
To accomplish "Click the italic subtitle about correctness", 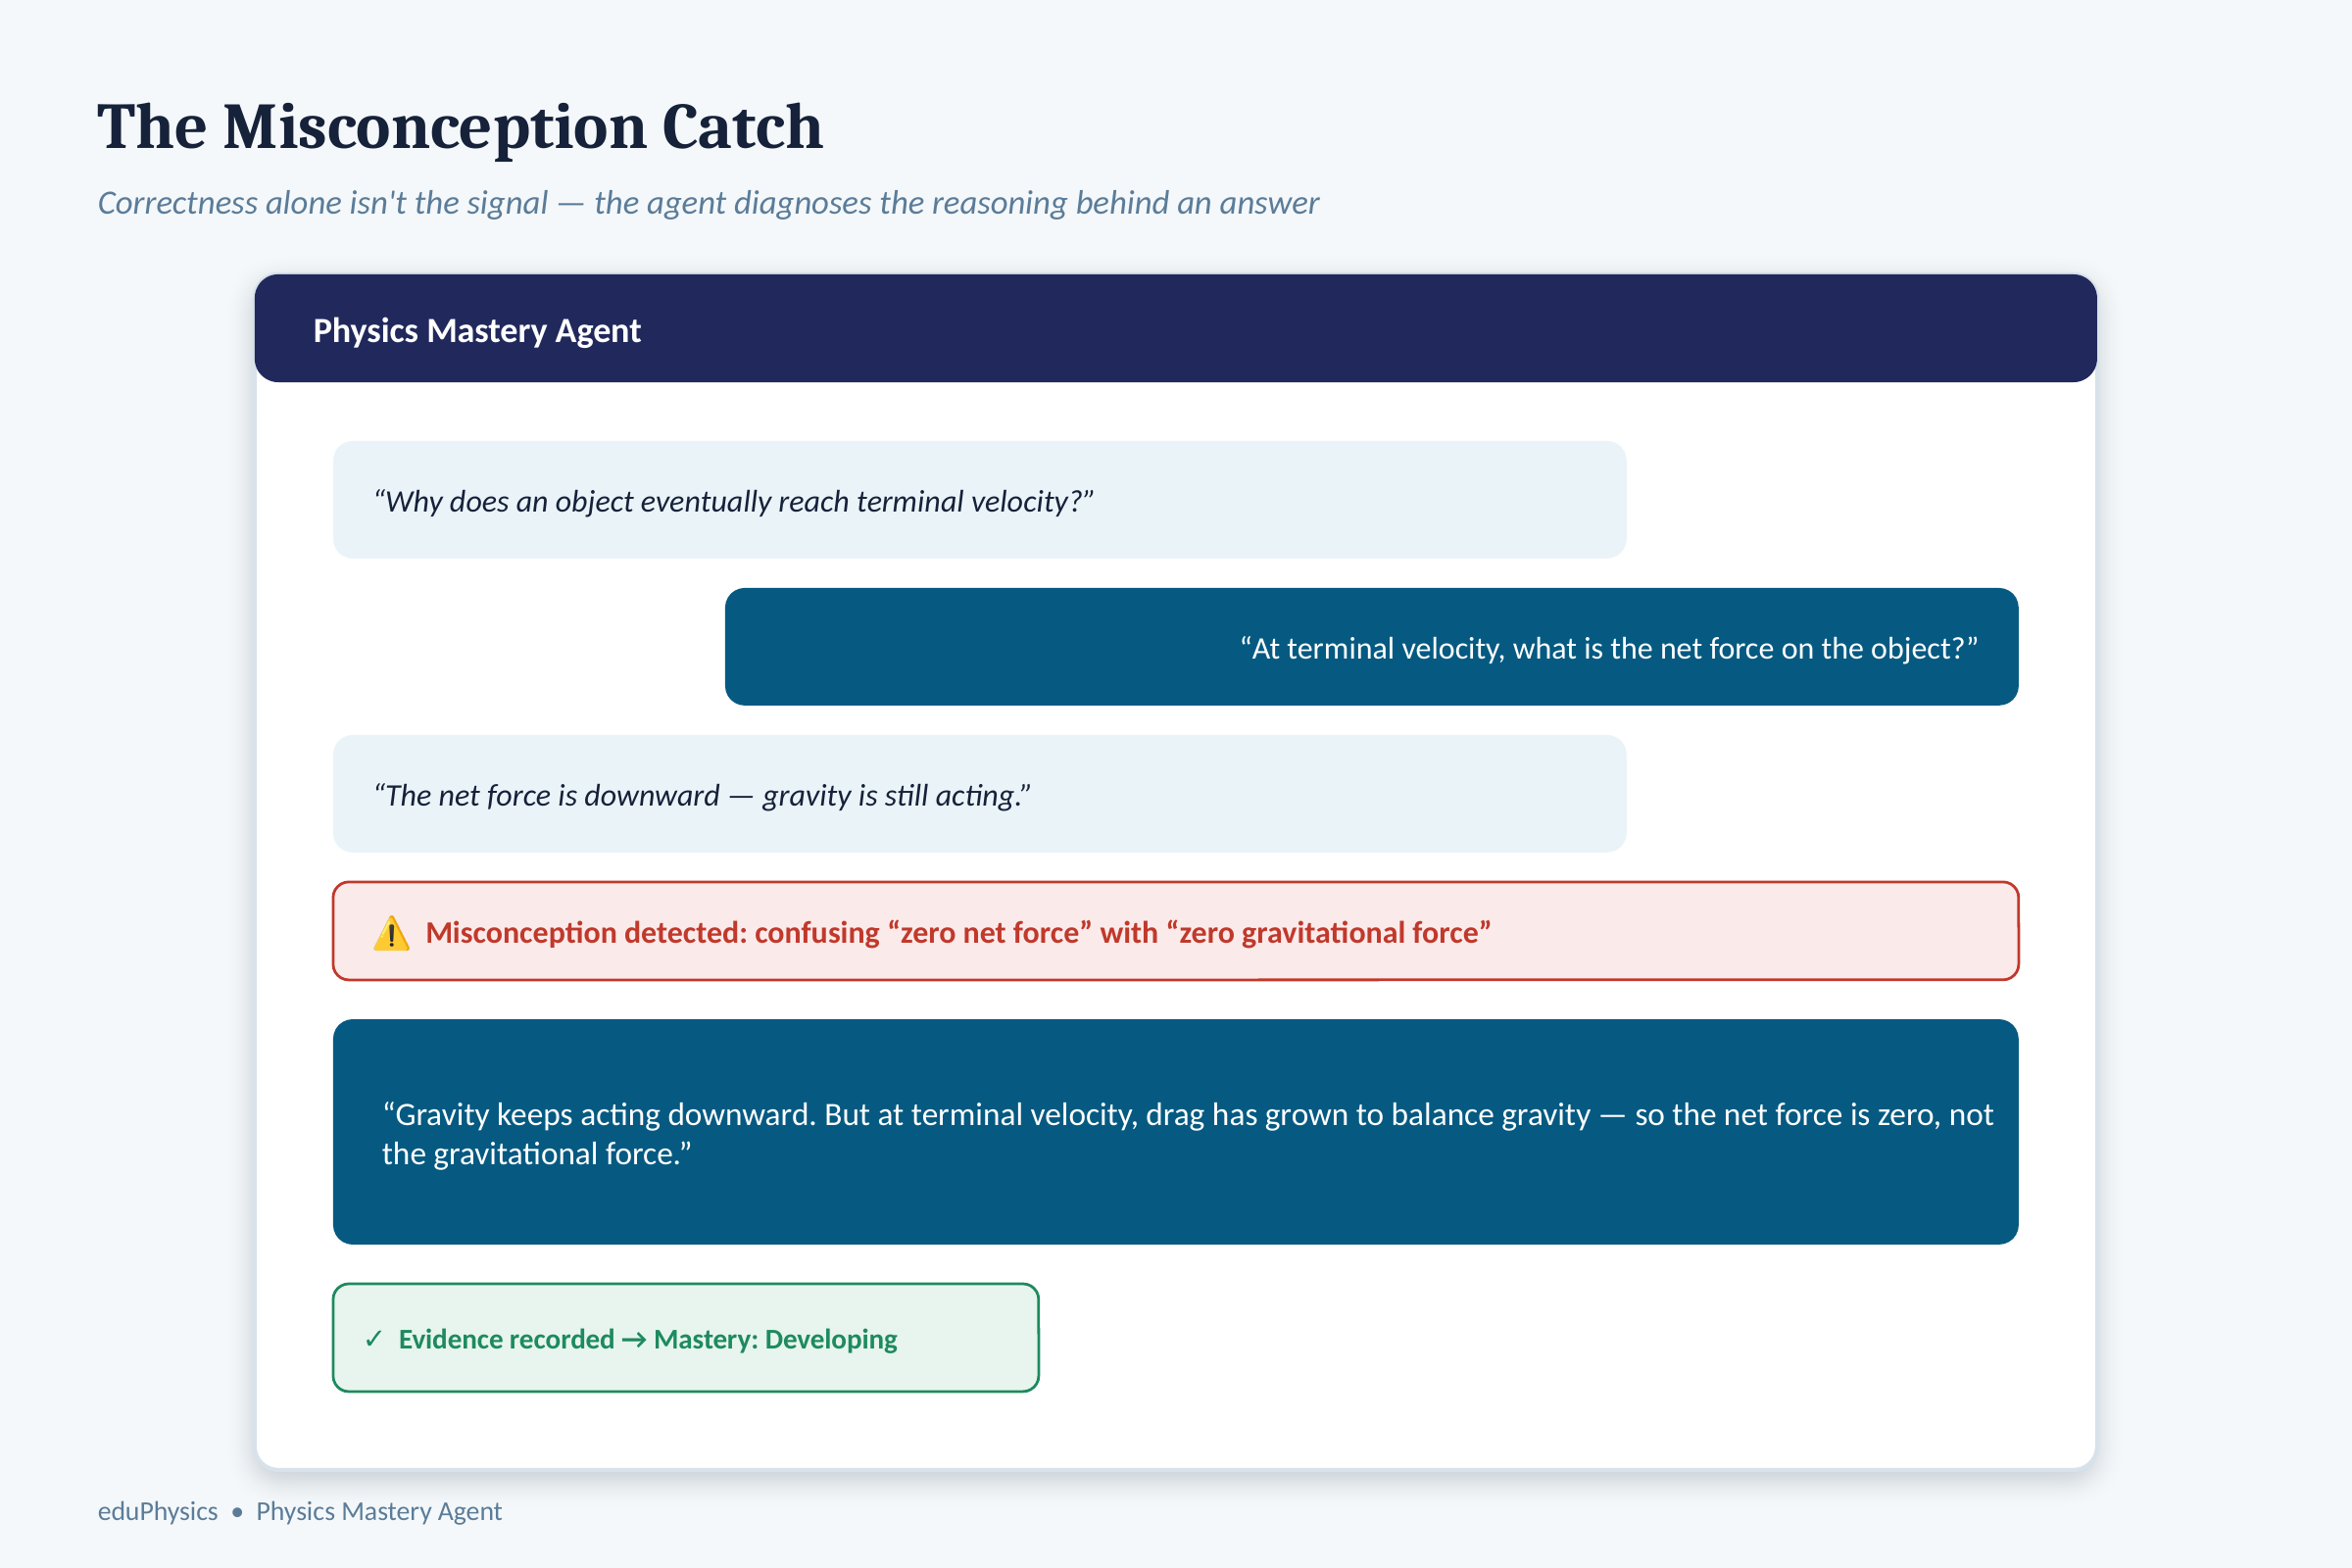I will 708,203.
